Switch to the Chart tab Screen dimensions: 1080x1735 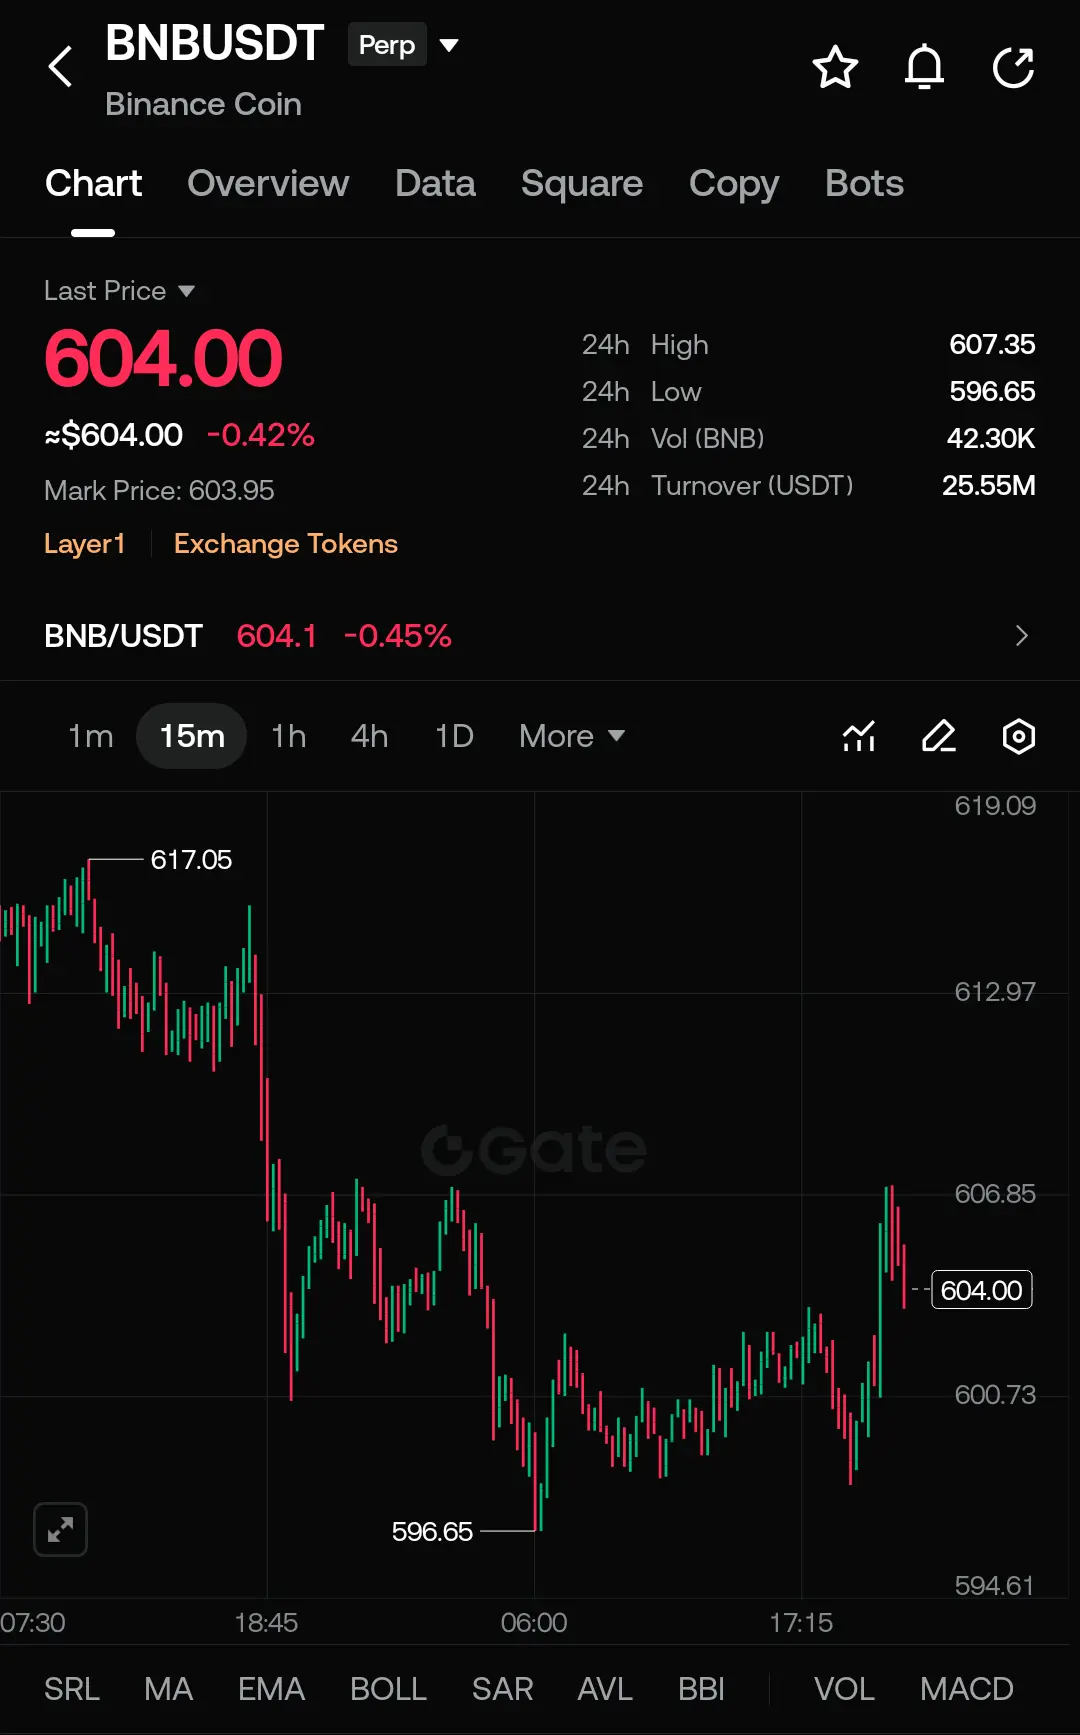pyautogui.click(x=93, y=184)
